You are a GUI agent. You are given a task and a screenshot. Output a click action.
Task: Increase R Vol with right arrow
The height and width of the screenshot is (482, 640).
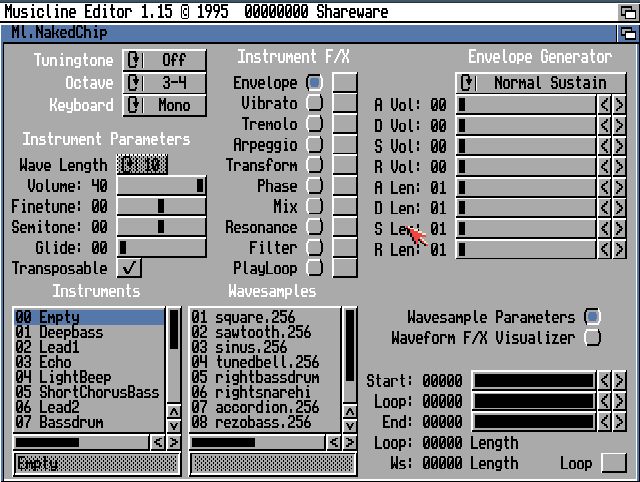(619, 167)
